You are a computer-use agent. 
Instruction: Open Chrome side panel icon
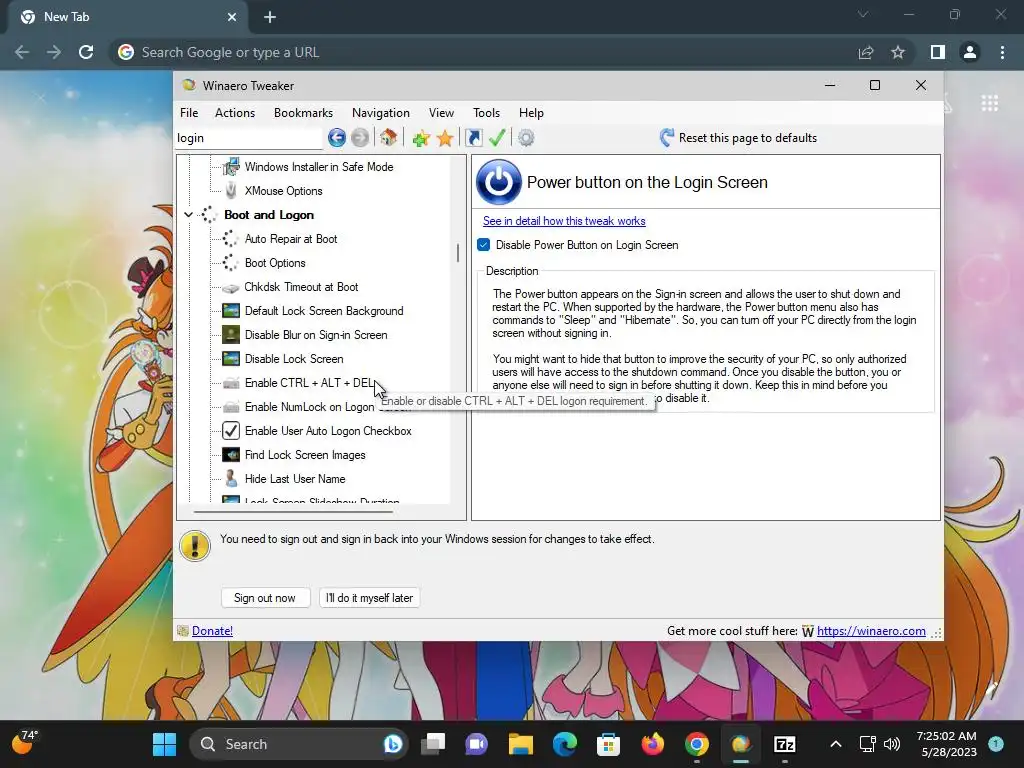click(938, 52)
